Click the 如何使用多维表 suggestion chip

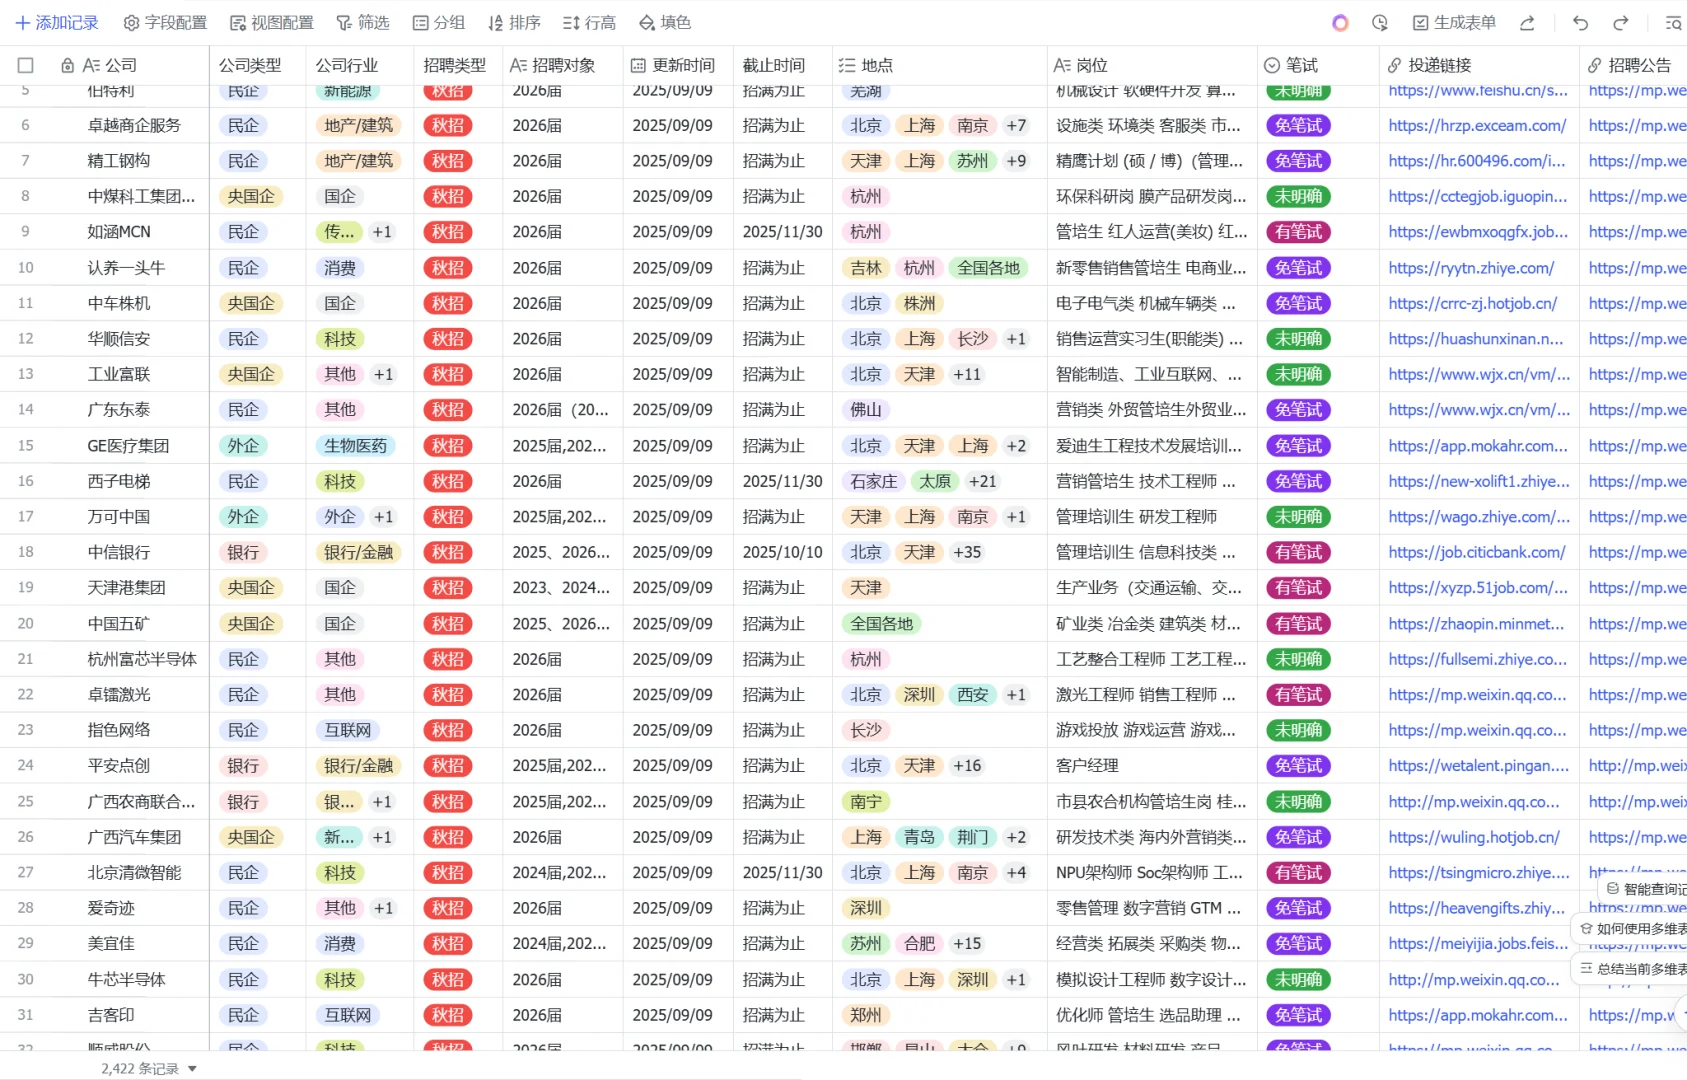tap(1630, 929)
